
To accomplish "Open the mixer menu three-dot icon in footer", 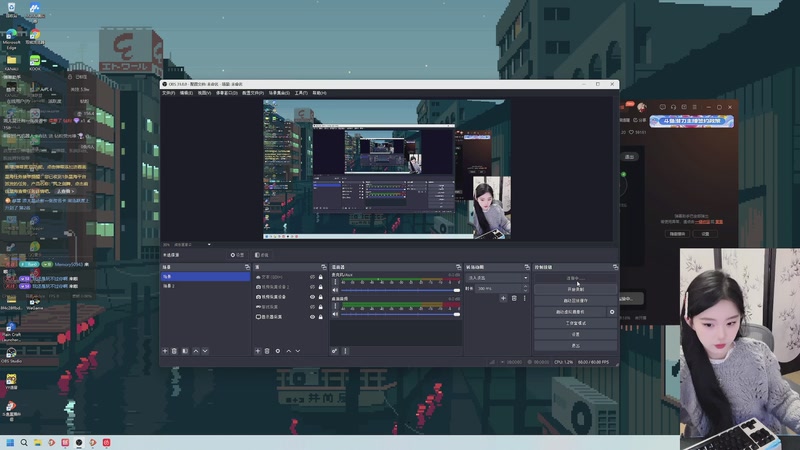I will click(345, 351).
